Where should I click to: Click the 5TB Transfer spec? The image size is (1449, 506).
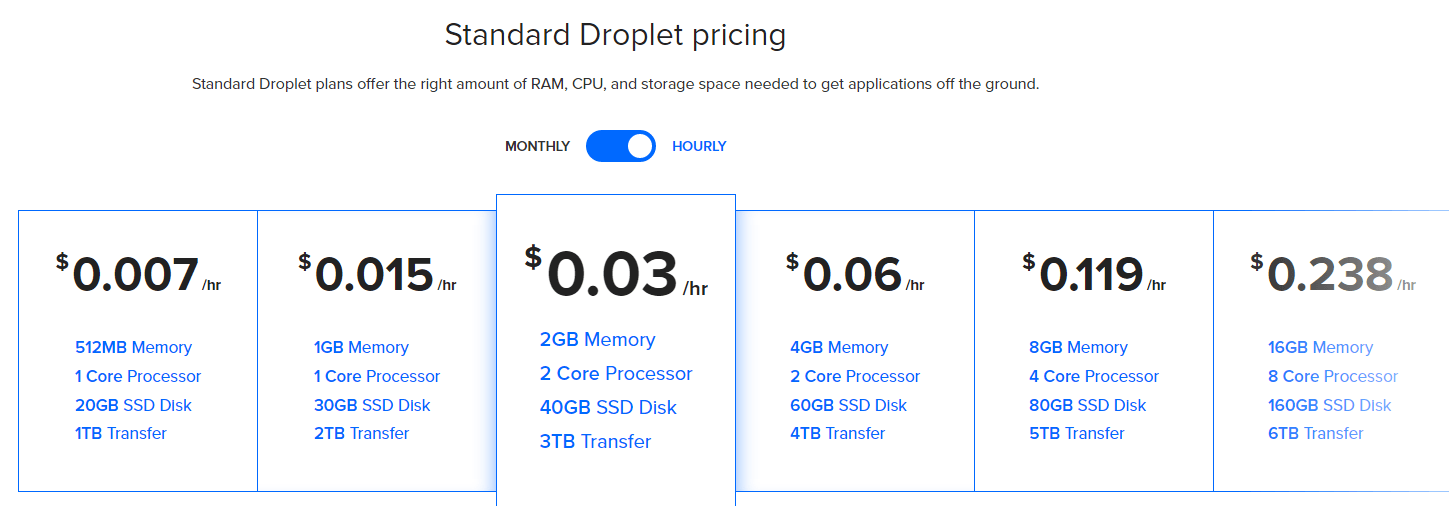tap(1077, 433)
